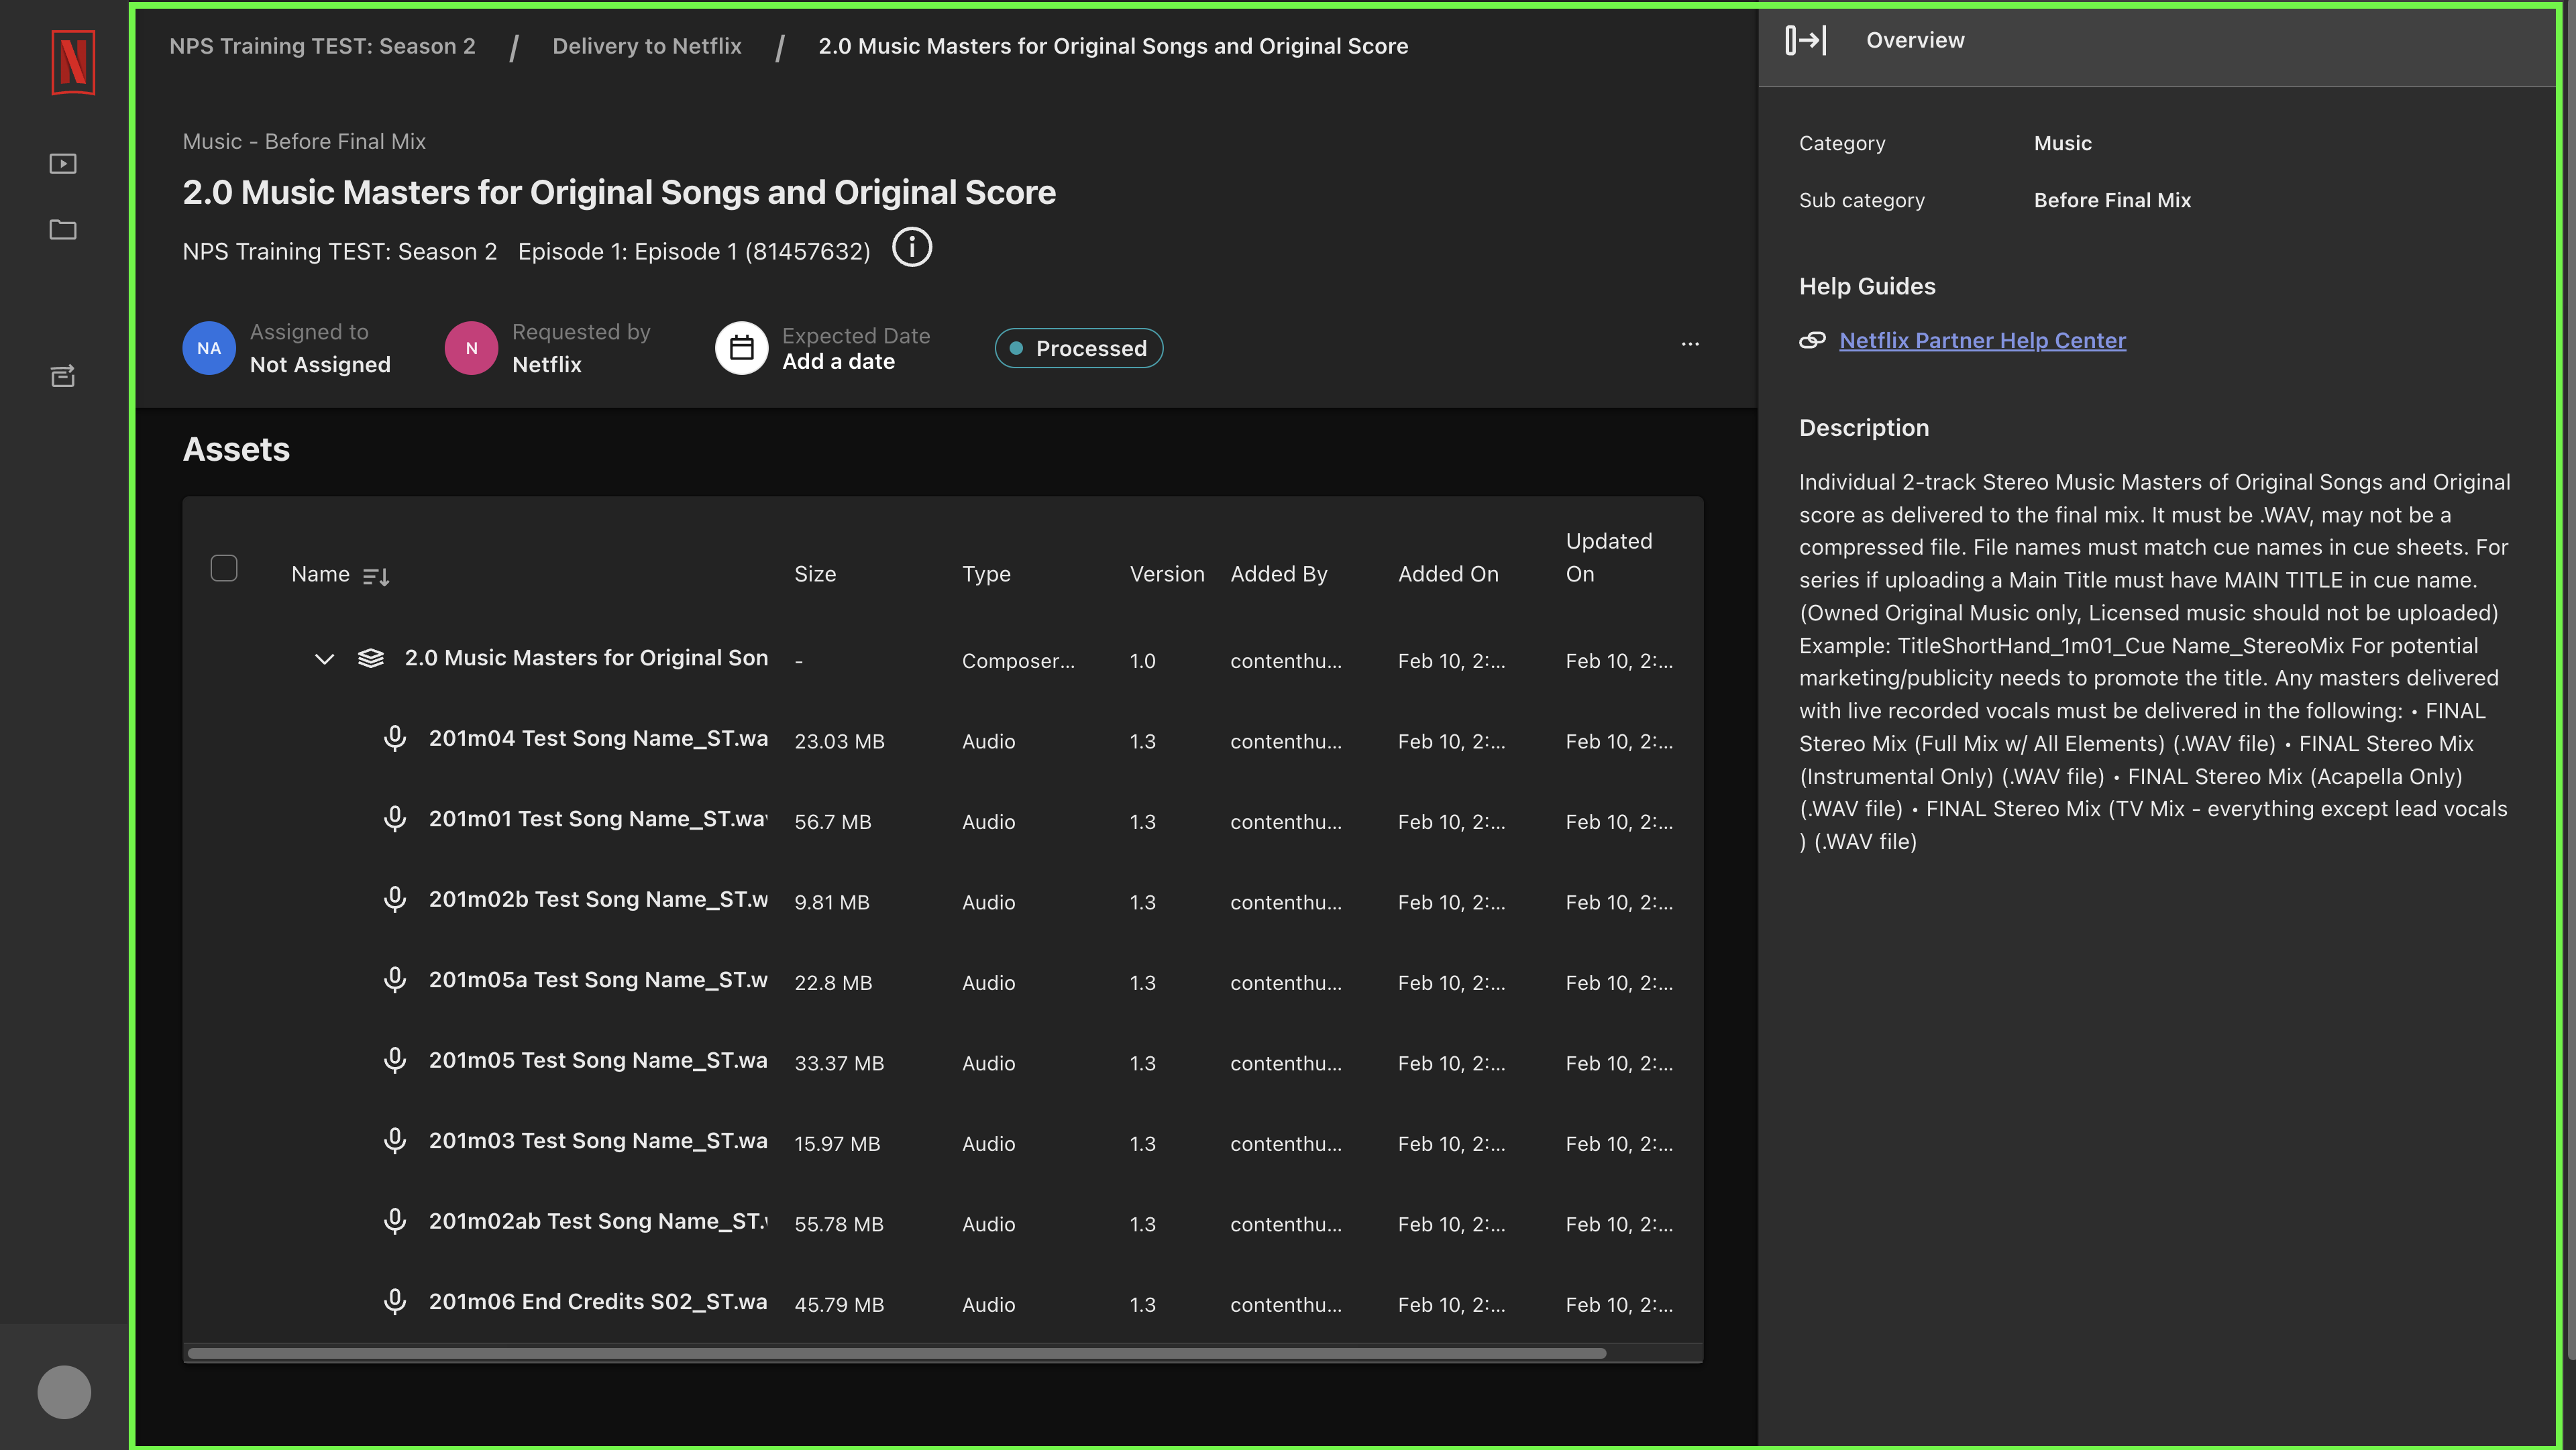Click the sort icon next to Name
Image resolution: width=2576 pixels, height=1450 pixels.
pos(376,576)
